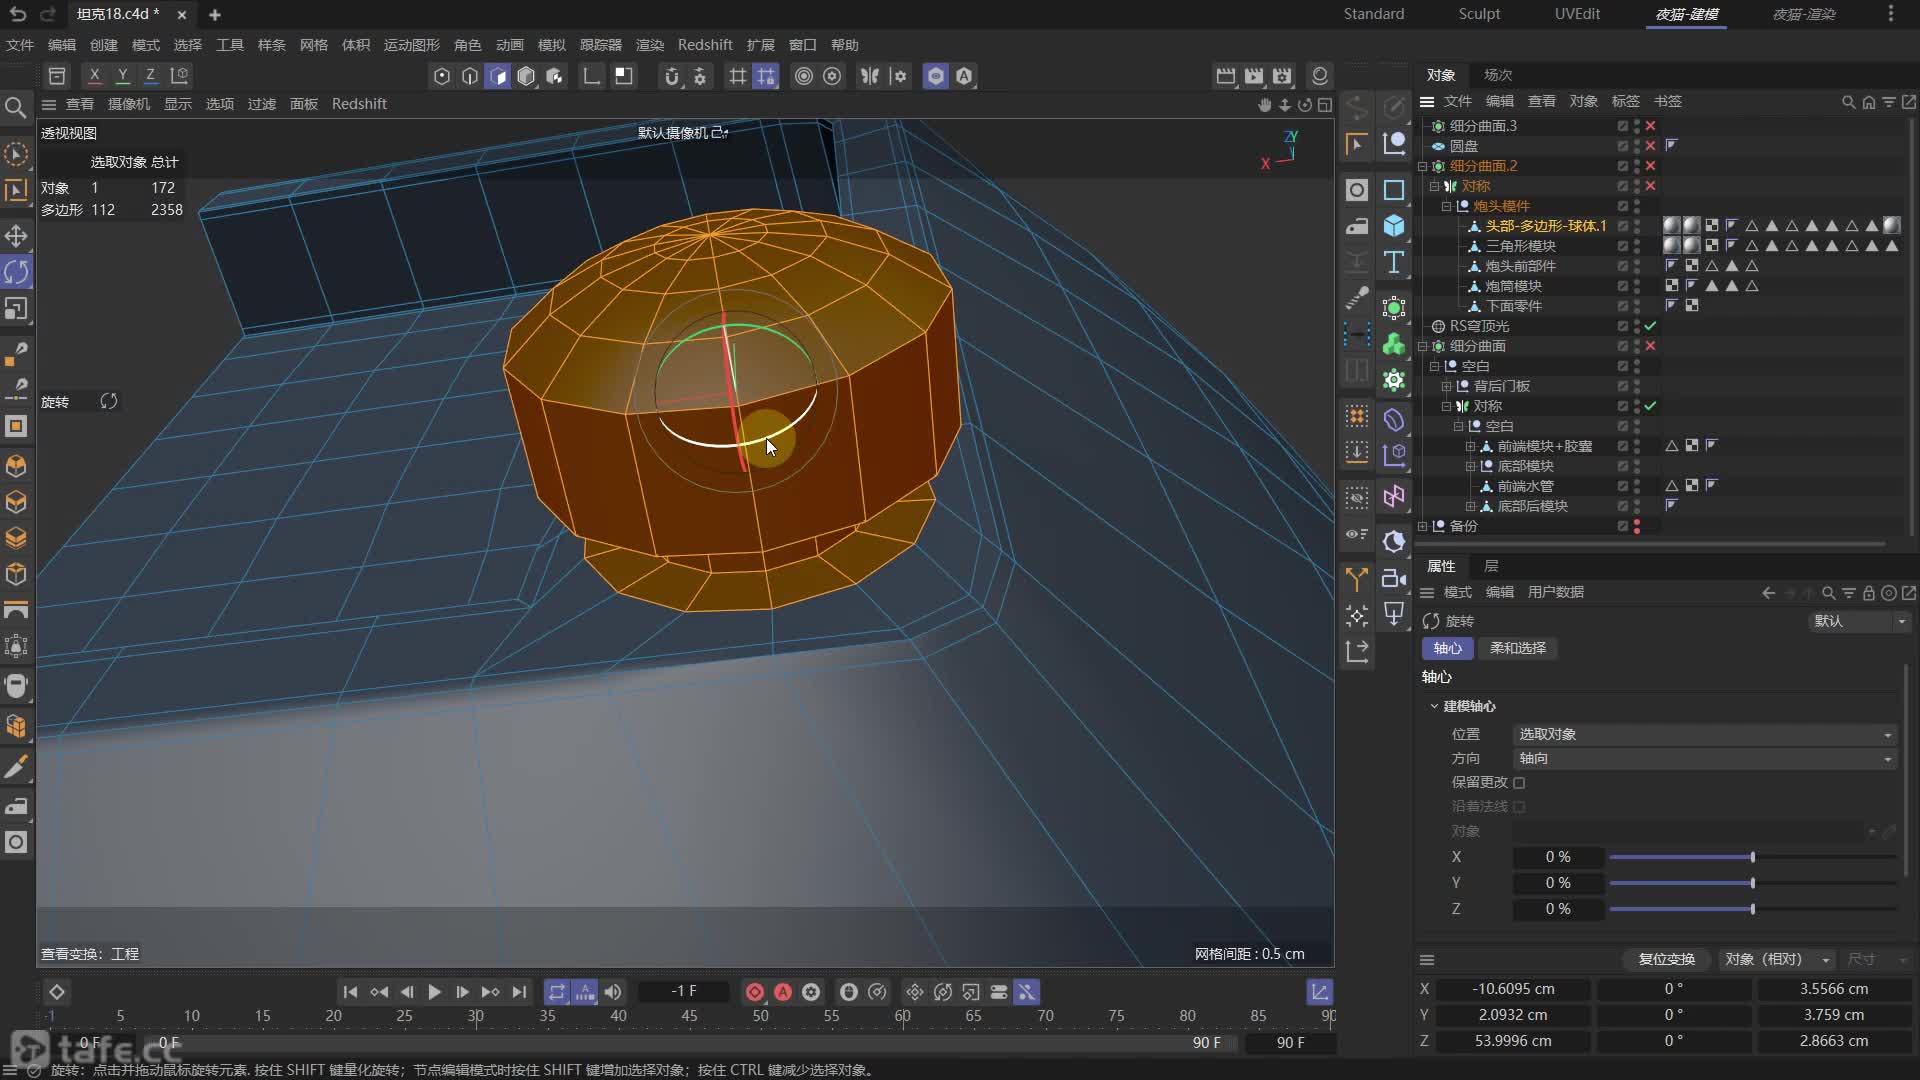
Task: Open the 文件 menu in main menu bar
Action: [x=20, y=45]
